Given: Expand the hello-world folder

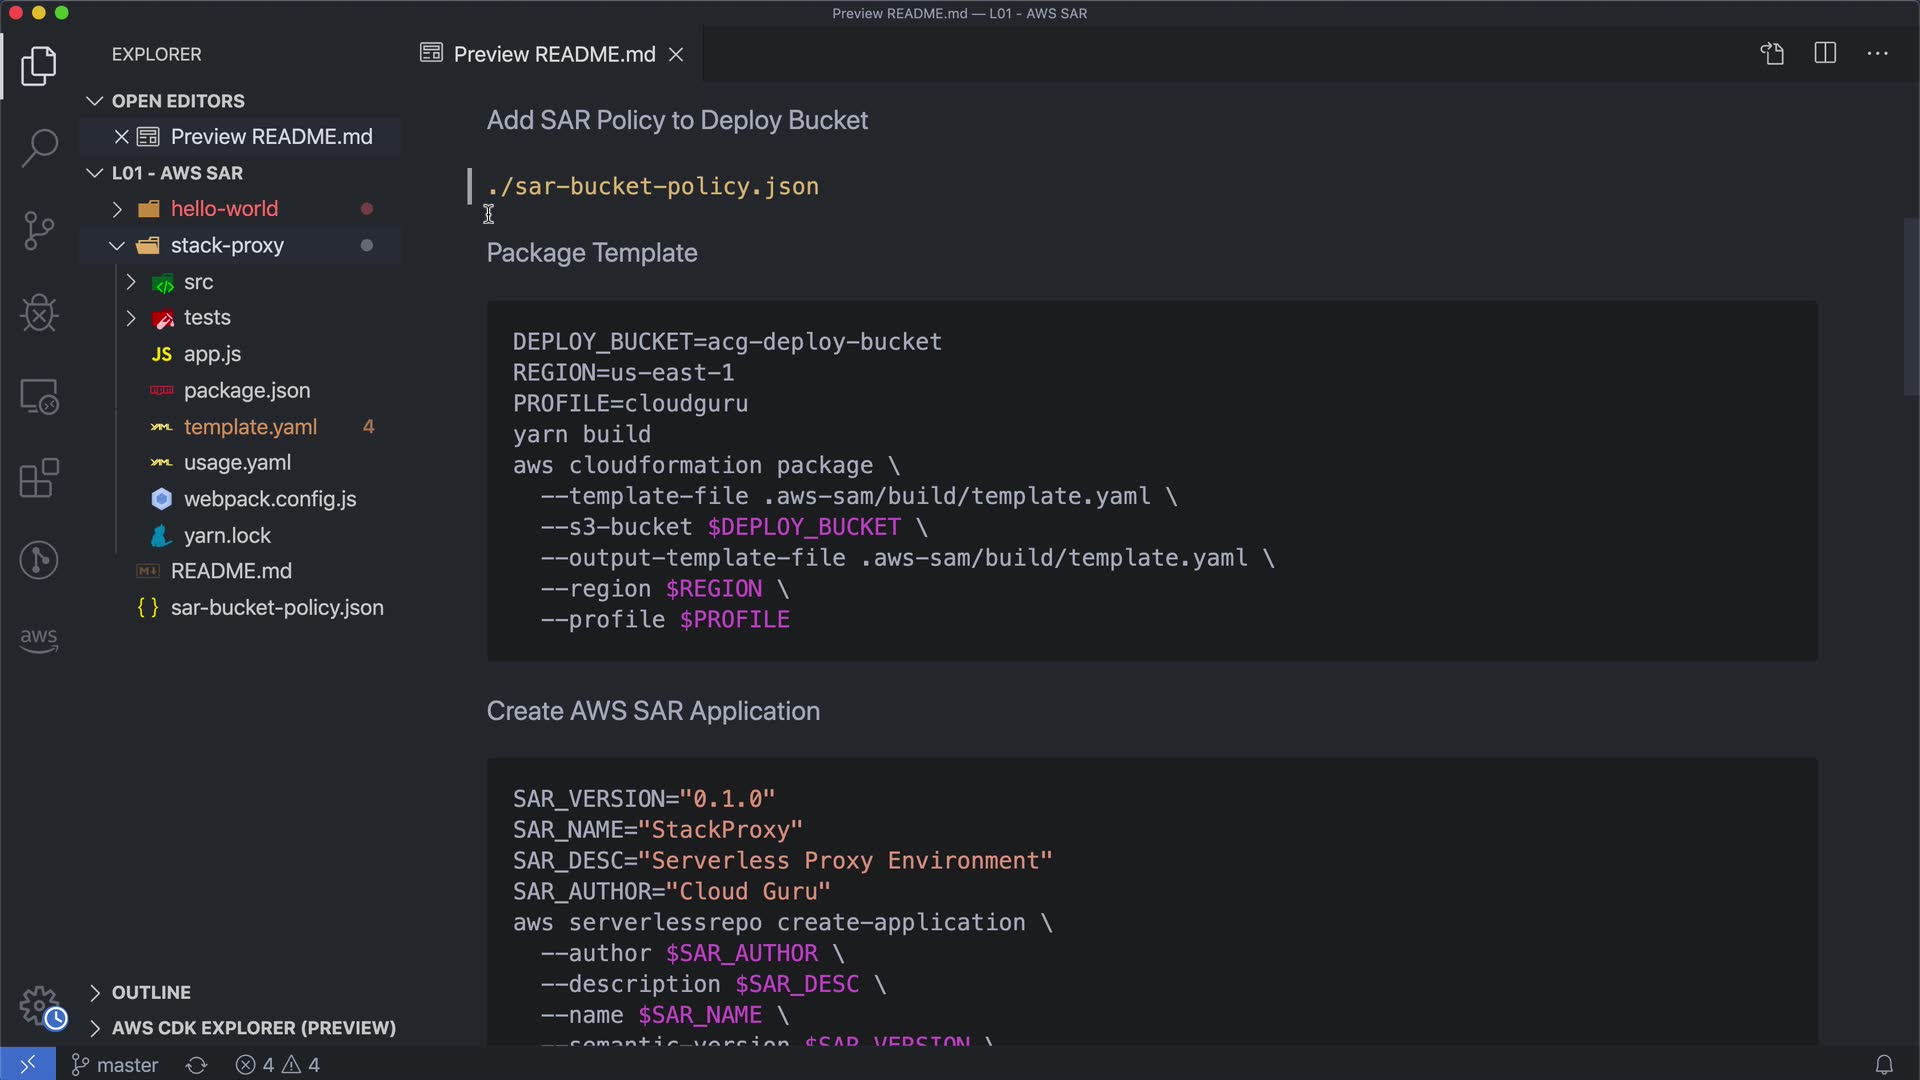Looking at the screenshot, I should tap(224, 209).
